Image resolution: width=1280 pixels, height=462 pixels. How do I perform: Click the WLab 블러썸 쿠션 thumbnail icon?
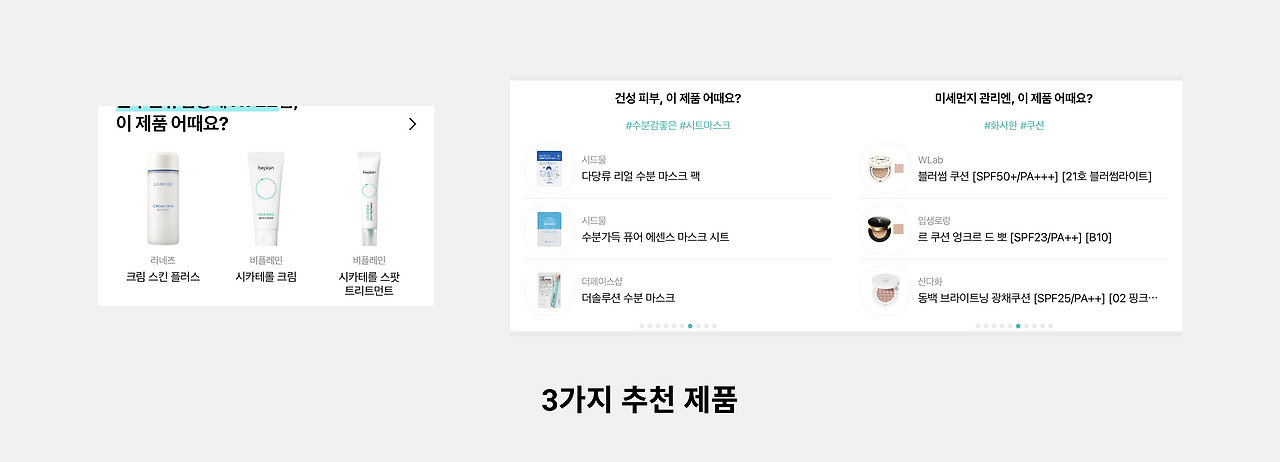885,168
